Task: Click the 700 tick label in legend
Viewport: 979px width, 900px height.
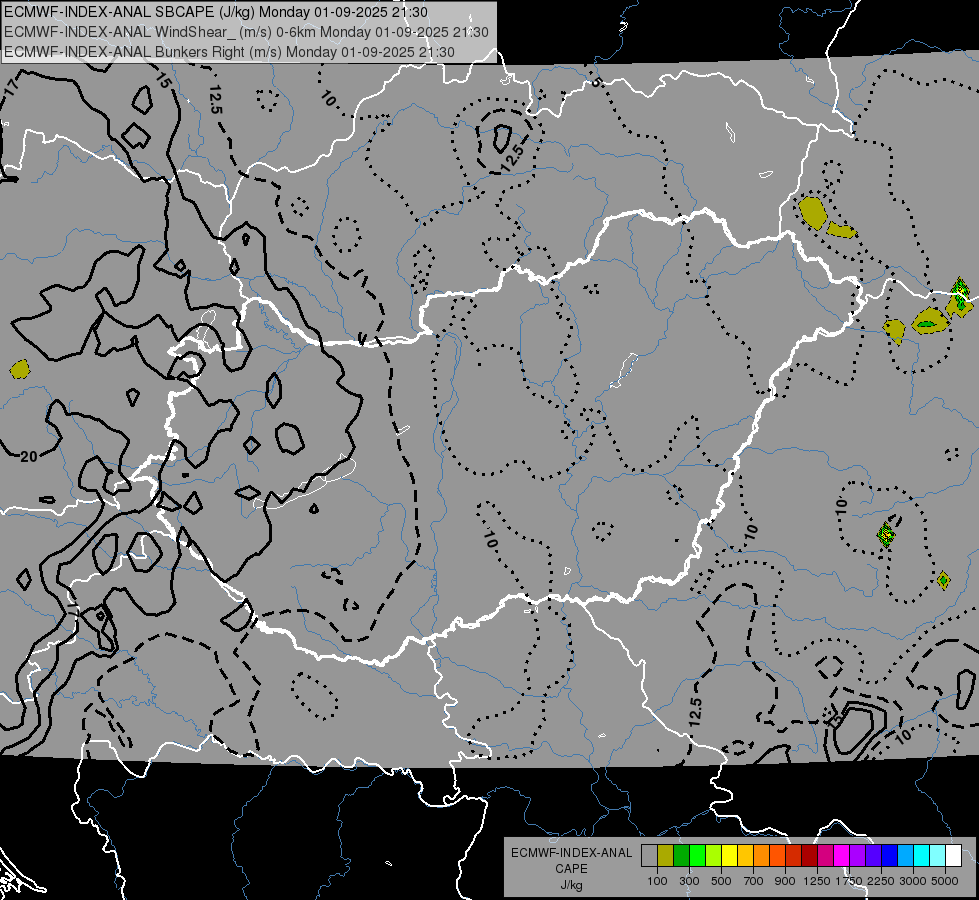Action: (x=754, y=881)
